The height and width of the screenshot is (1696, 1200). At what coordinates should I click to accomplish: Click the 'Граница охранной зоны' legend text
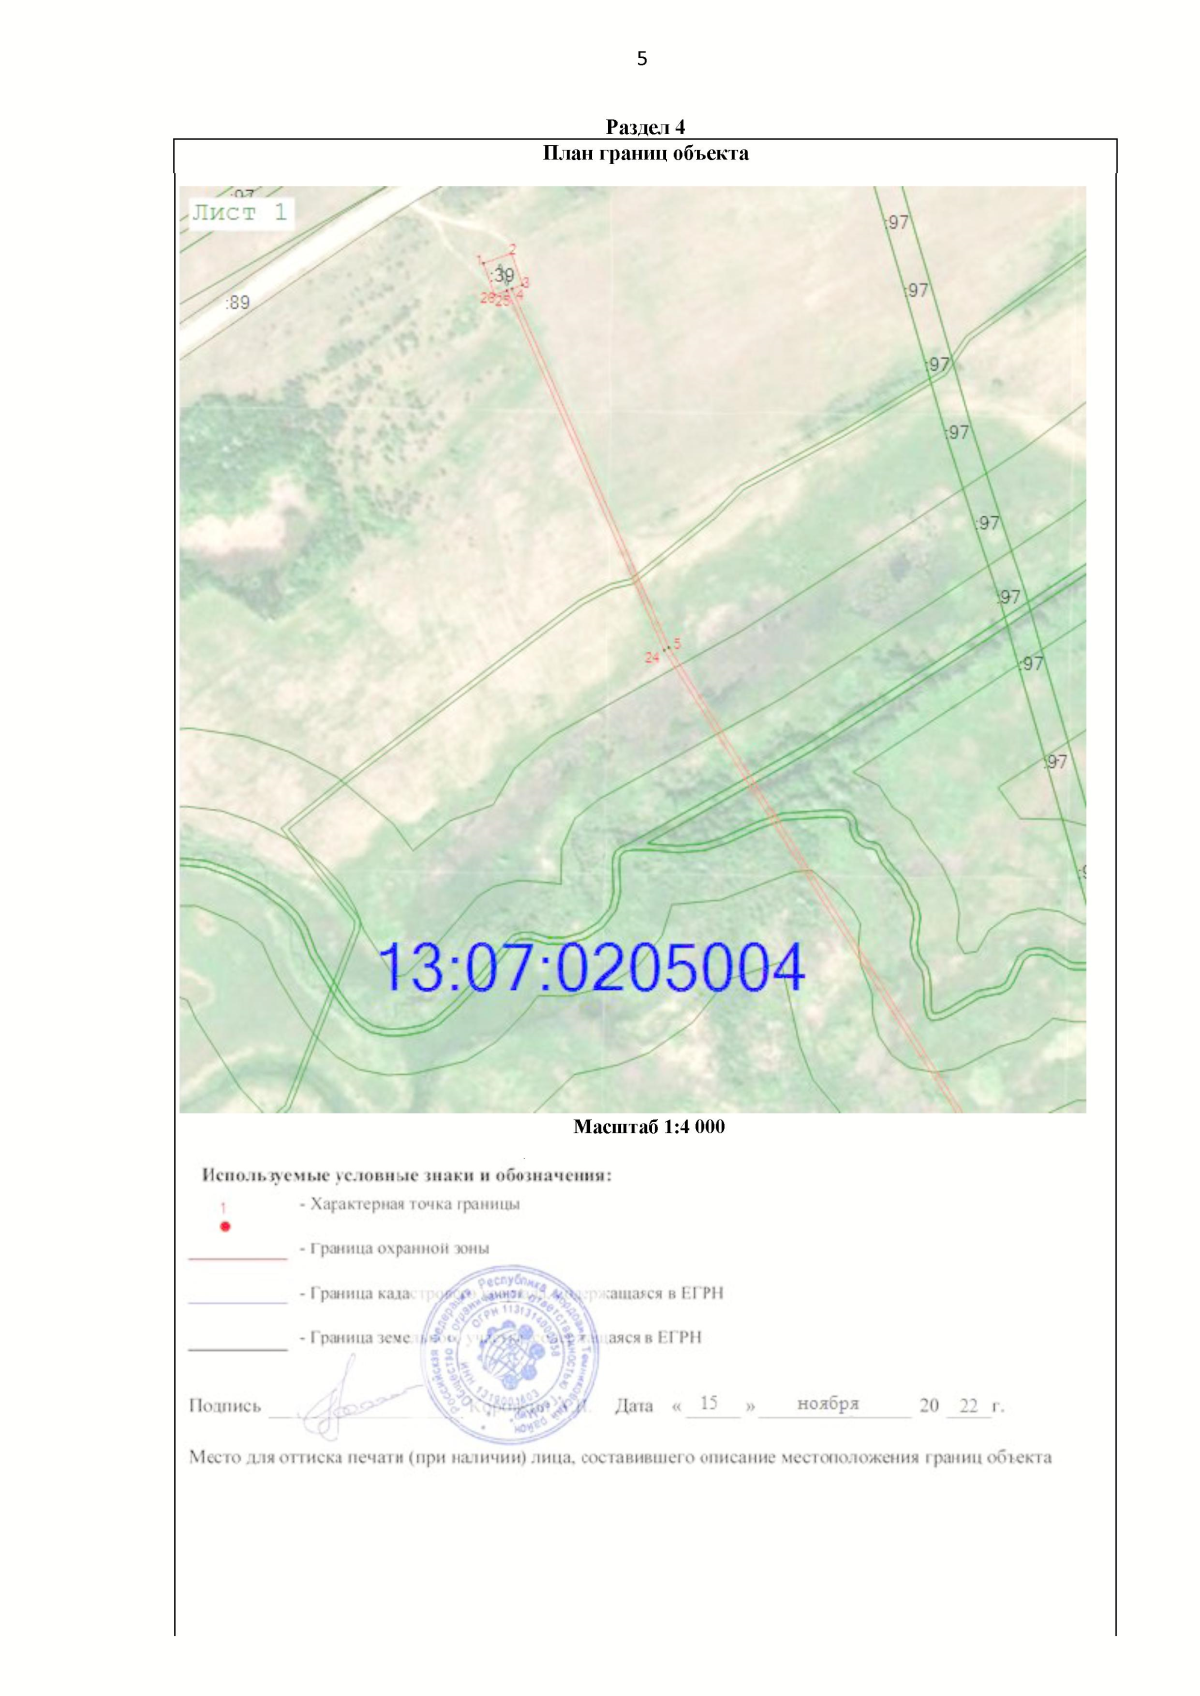pyautogui.click(x=399, y=1248)
